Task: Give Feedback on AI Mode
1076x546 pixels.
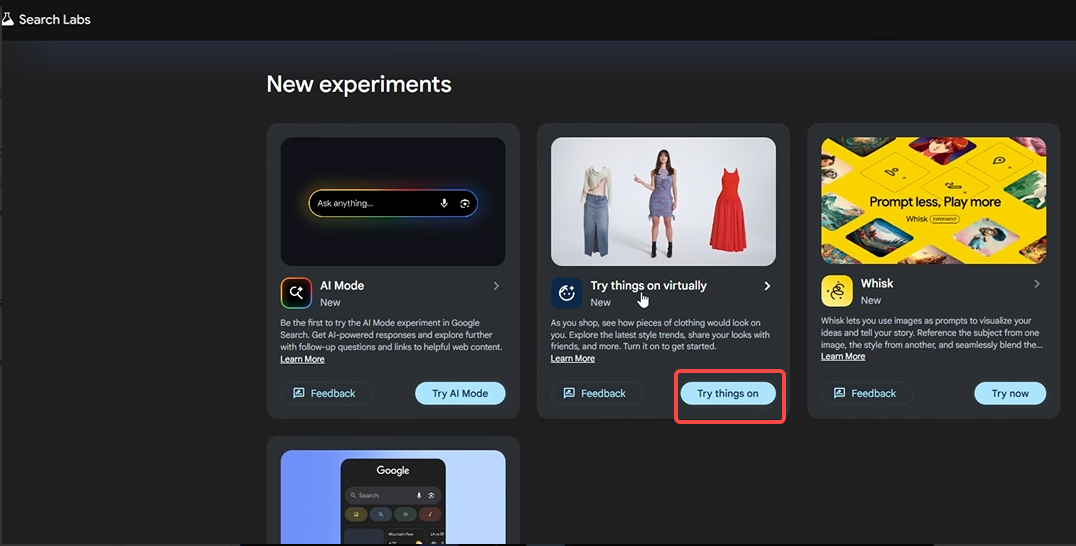Action: pyautogui.click(x=327, y=393)
